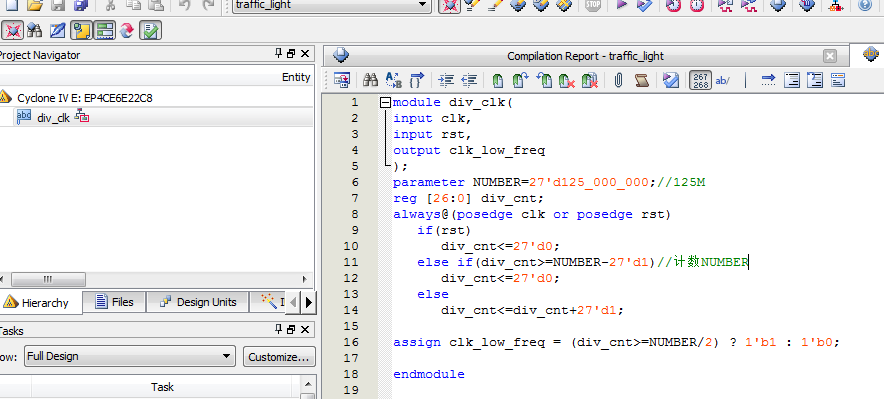Open a file with the folder icon
The height and width of the screenshot is (399, 884).
(x=34, y=5)
